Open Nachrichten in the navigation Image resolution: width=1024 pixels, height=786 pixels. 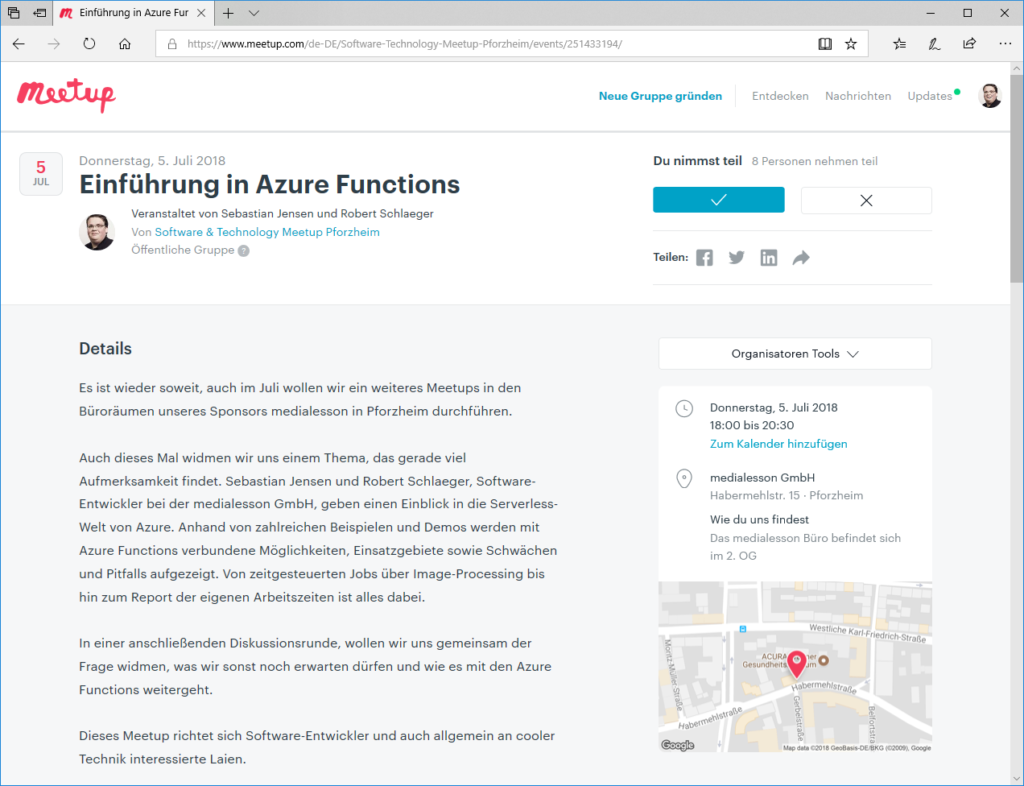(857, 96)
